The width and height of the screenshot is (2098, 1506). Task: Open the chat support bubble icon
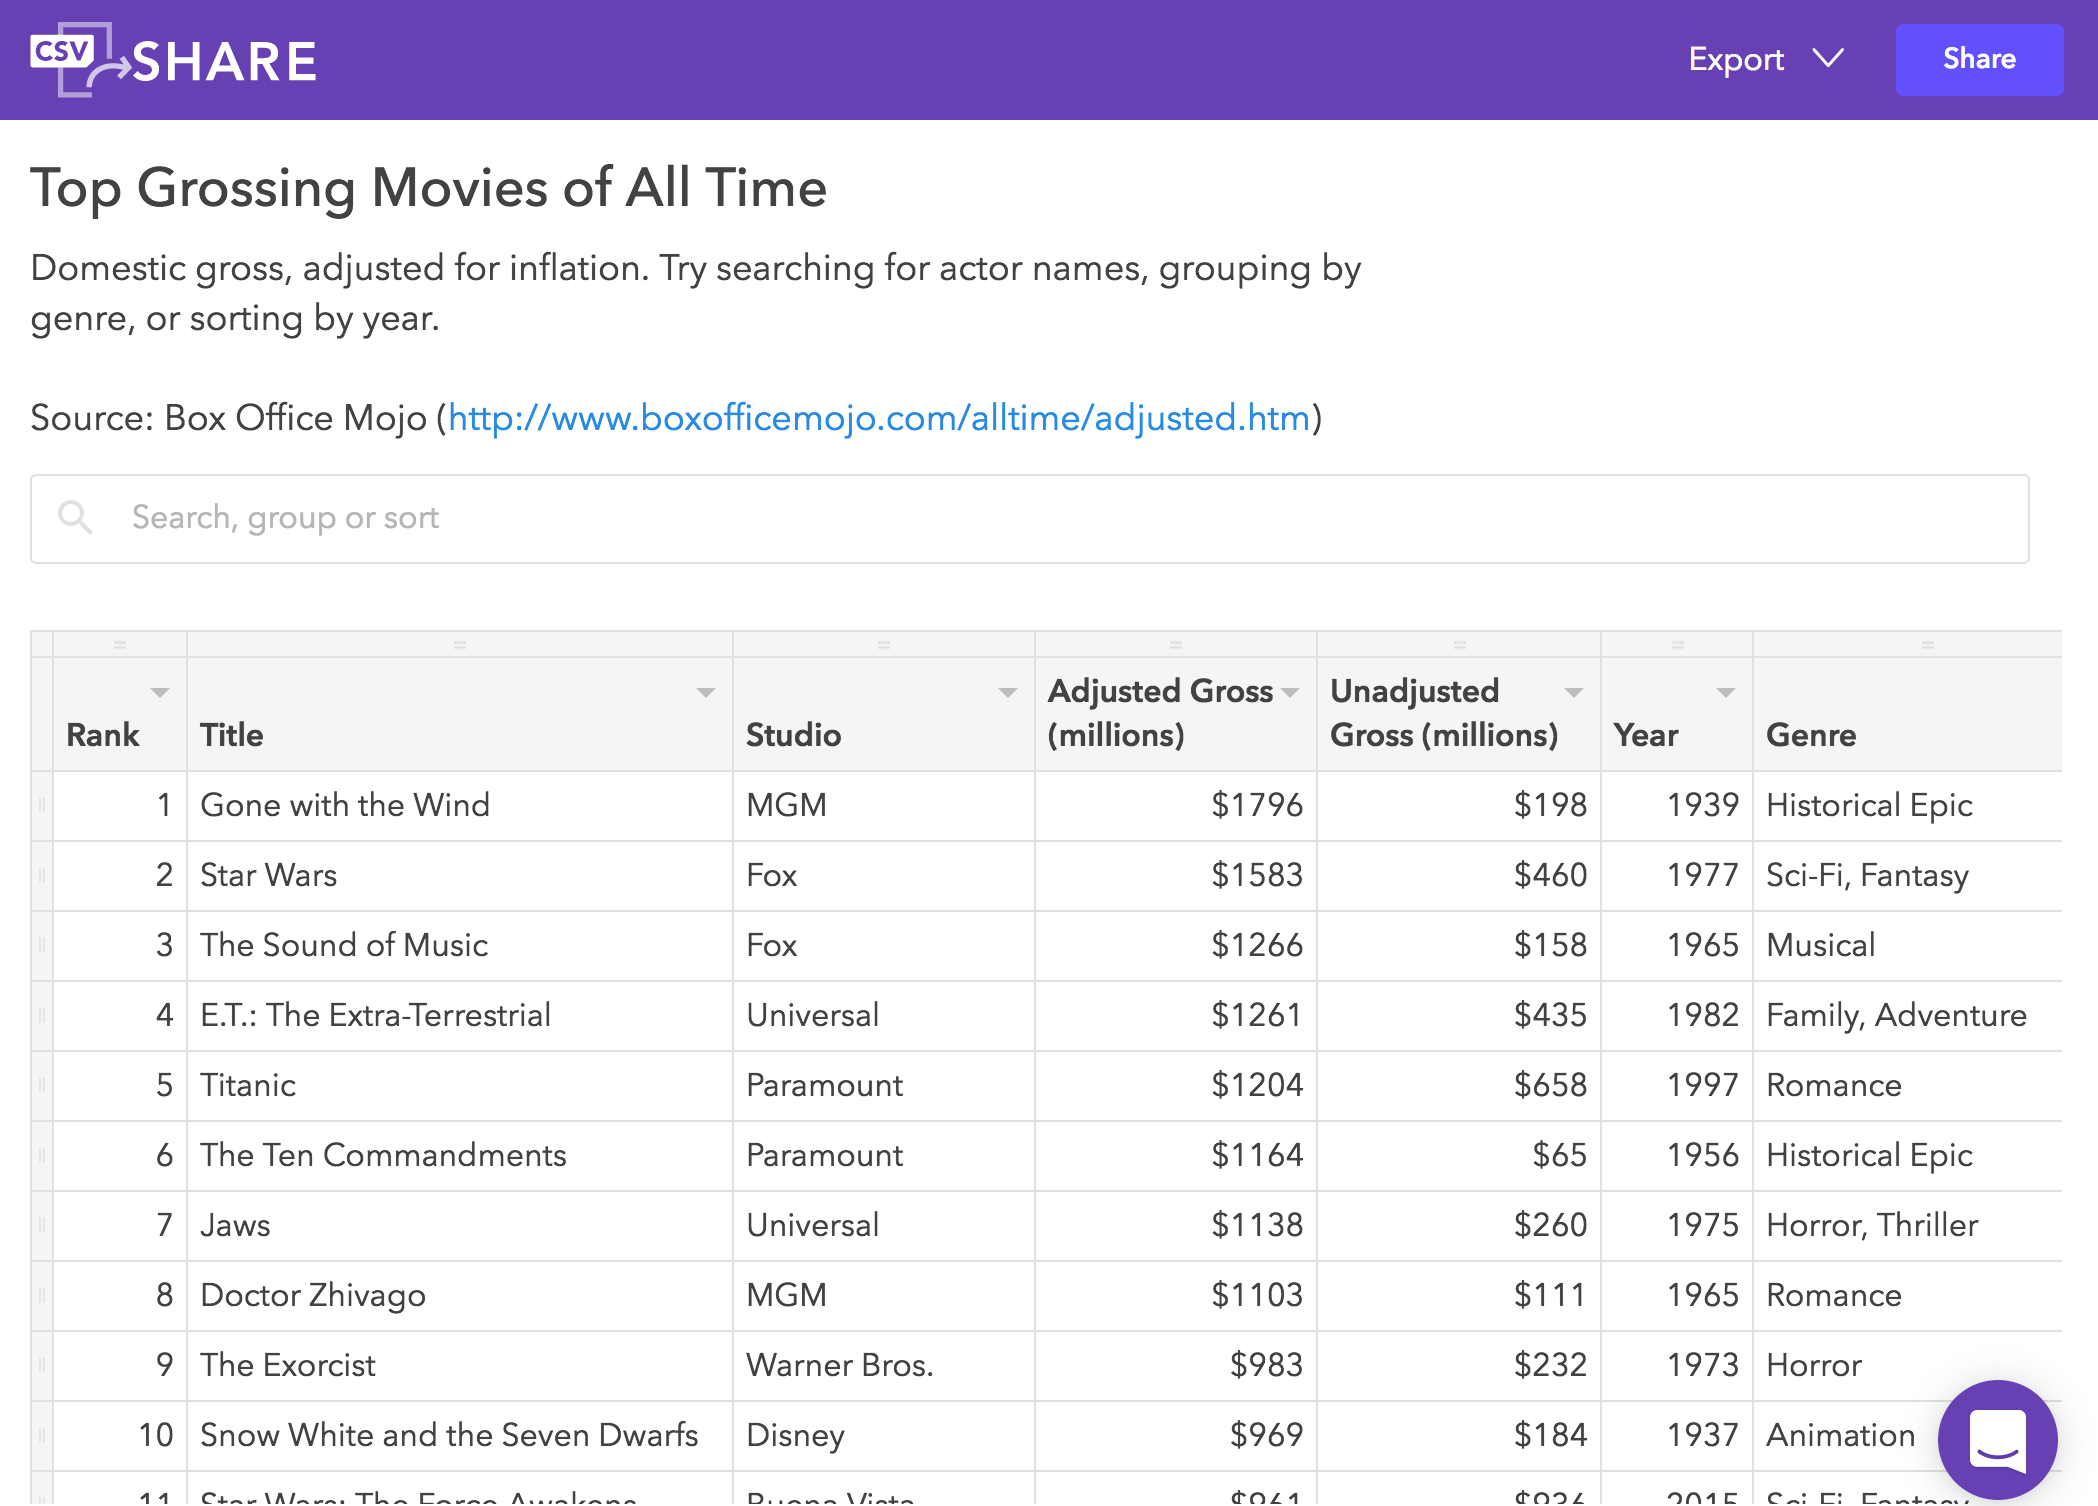tap(1997, 1439)
